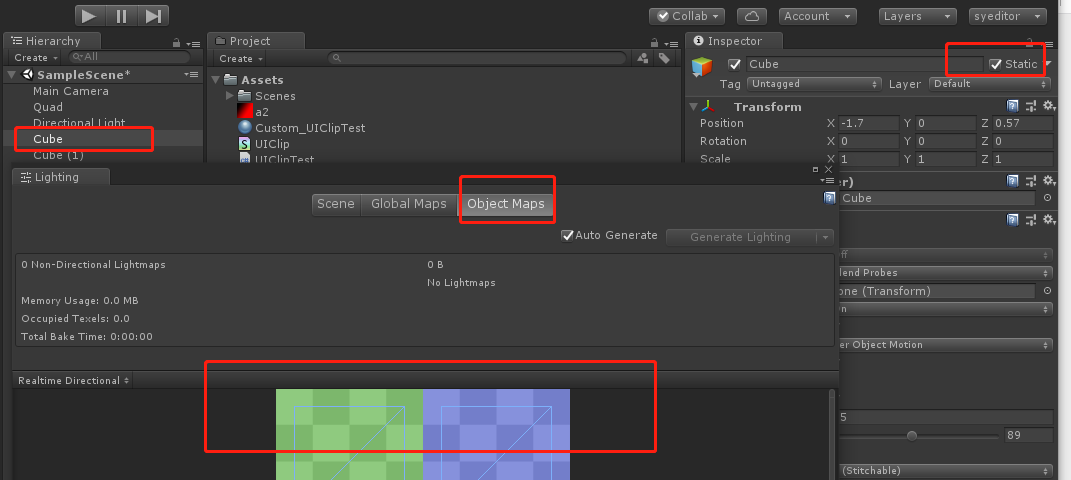Open the Project Create dropdown
The width and height of the screenshot is (1071, 480).
tap(241, 58)
